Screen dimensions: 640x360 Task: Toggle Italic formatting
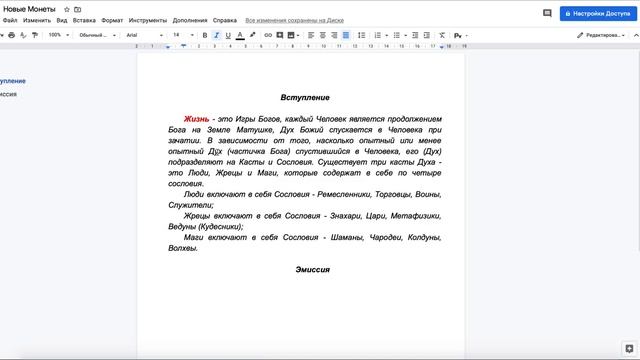pos(217,36)
